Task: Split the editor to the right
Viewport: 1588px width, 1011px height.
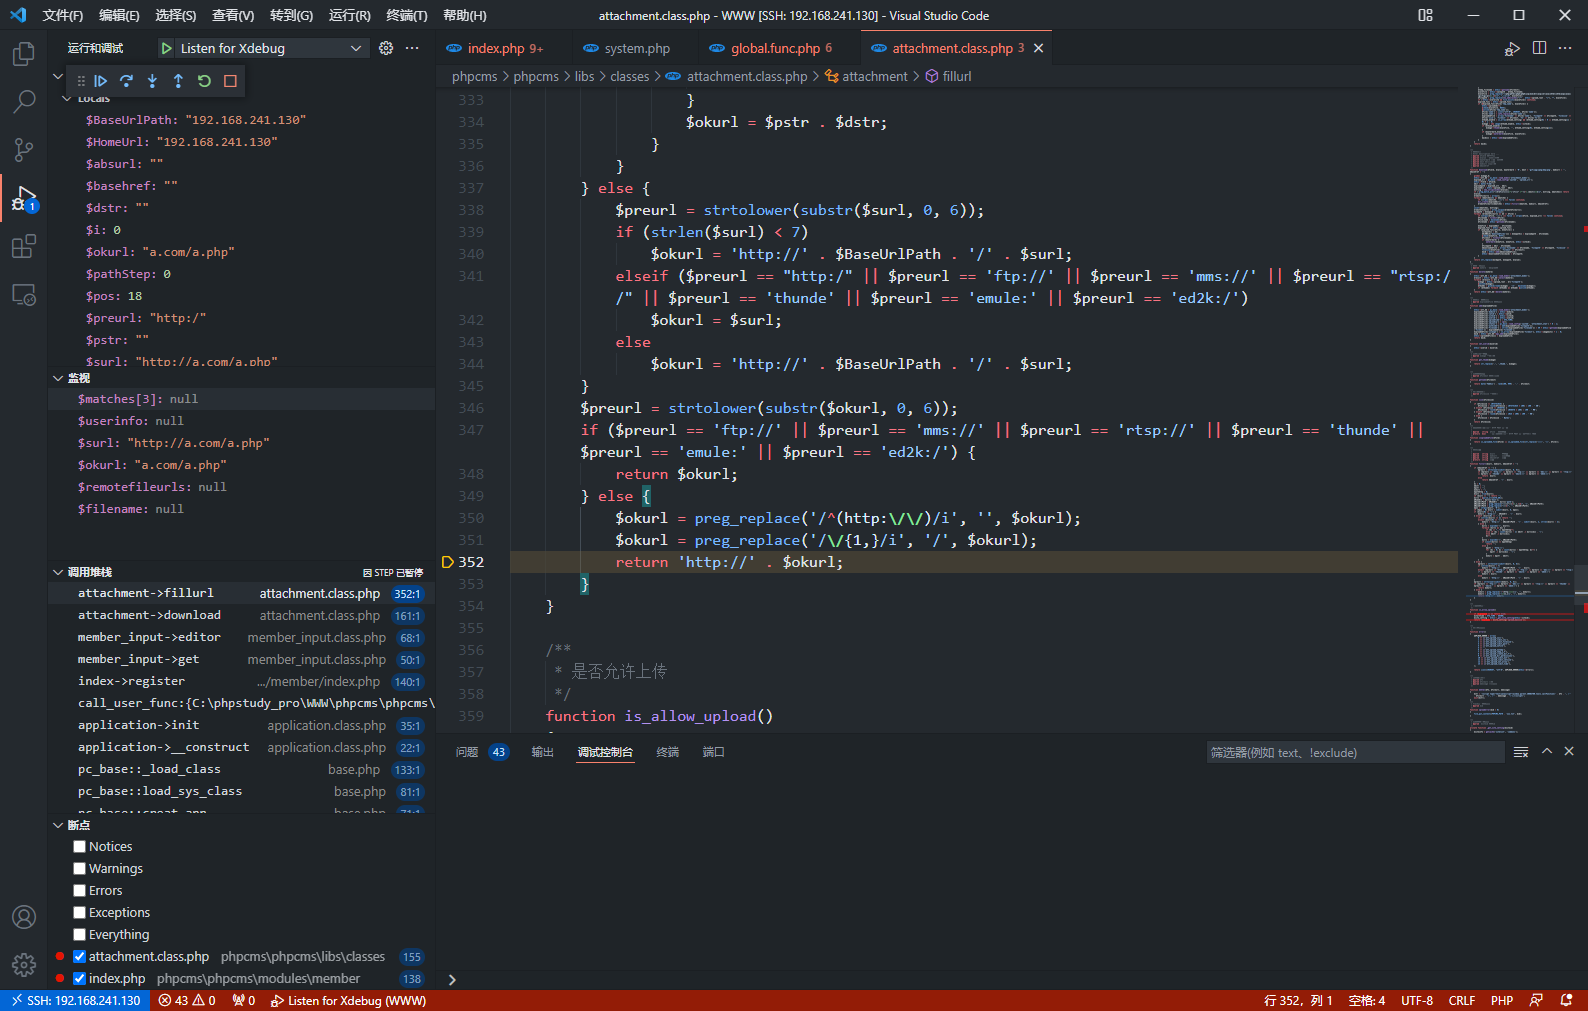Action: pyautogui.click(x=1539, y=48)
